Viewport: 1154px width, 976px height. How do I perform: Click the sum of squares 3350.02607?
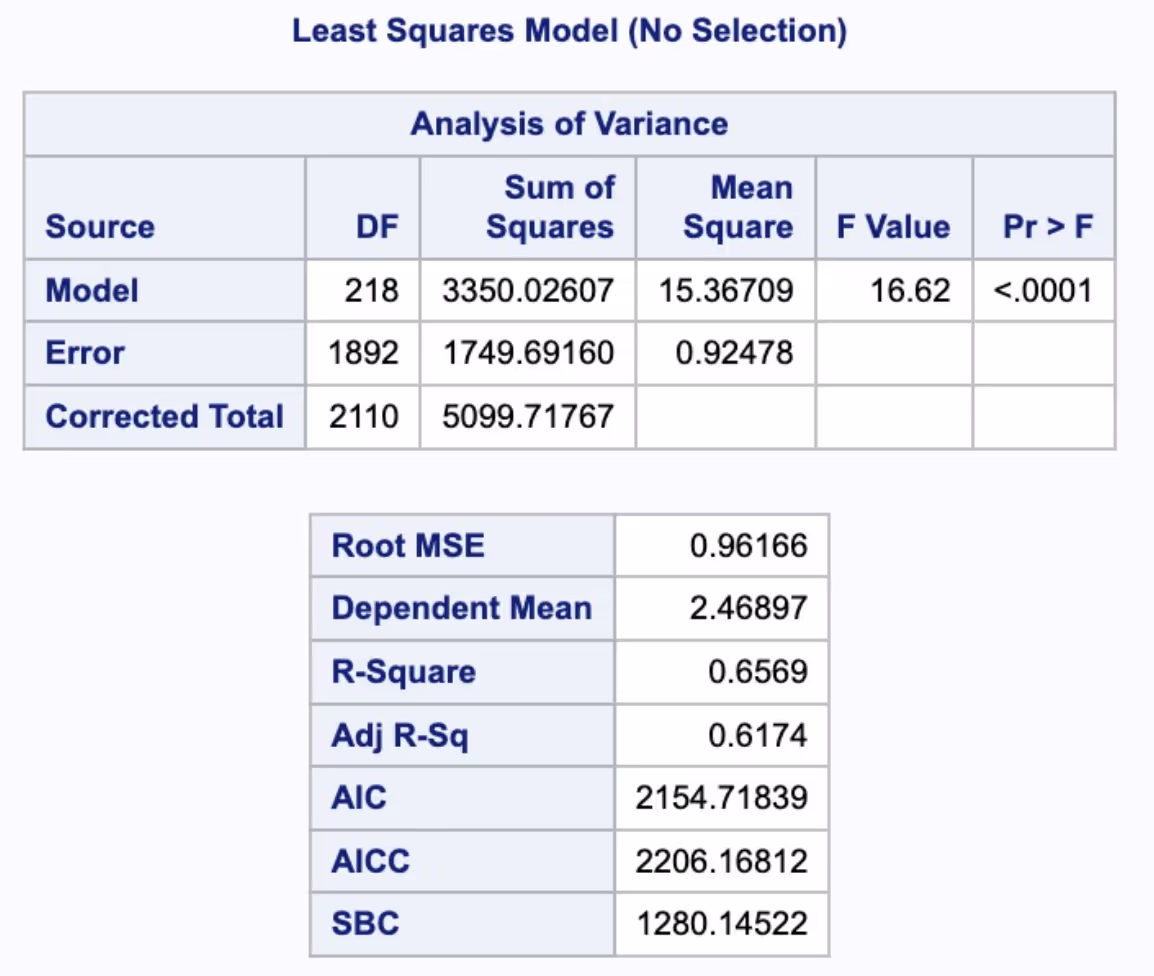pyautogui.click(x=528, y=290)
